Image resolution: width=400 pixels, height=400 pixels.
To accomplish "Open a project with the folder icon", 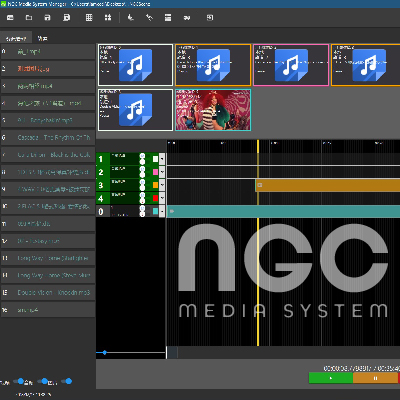I will (x=29, y=18).
